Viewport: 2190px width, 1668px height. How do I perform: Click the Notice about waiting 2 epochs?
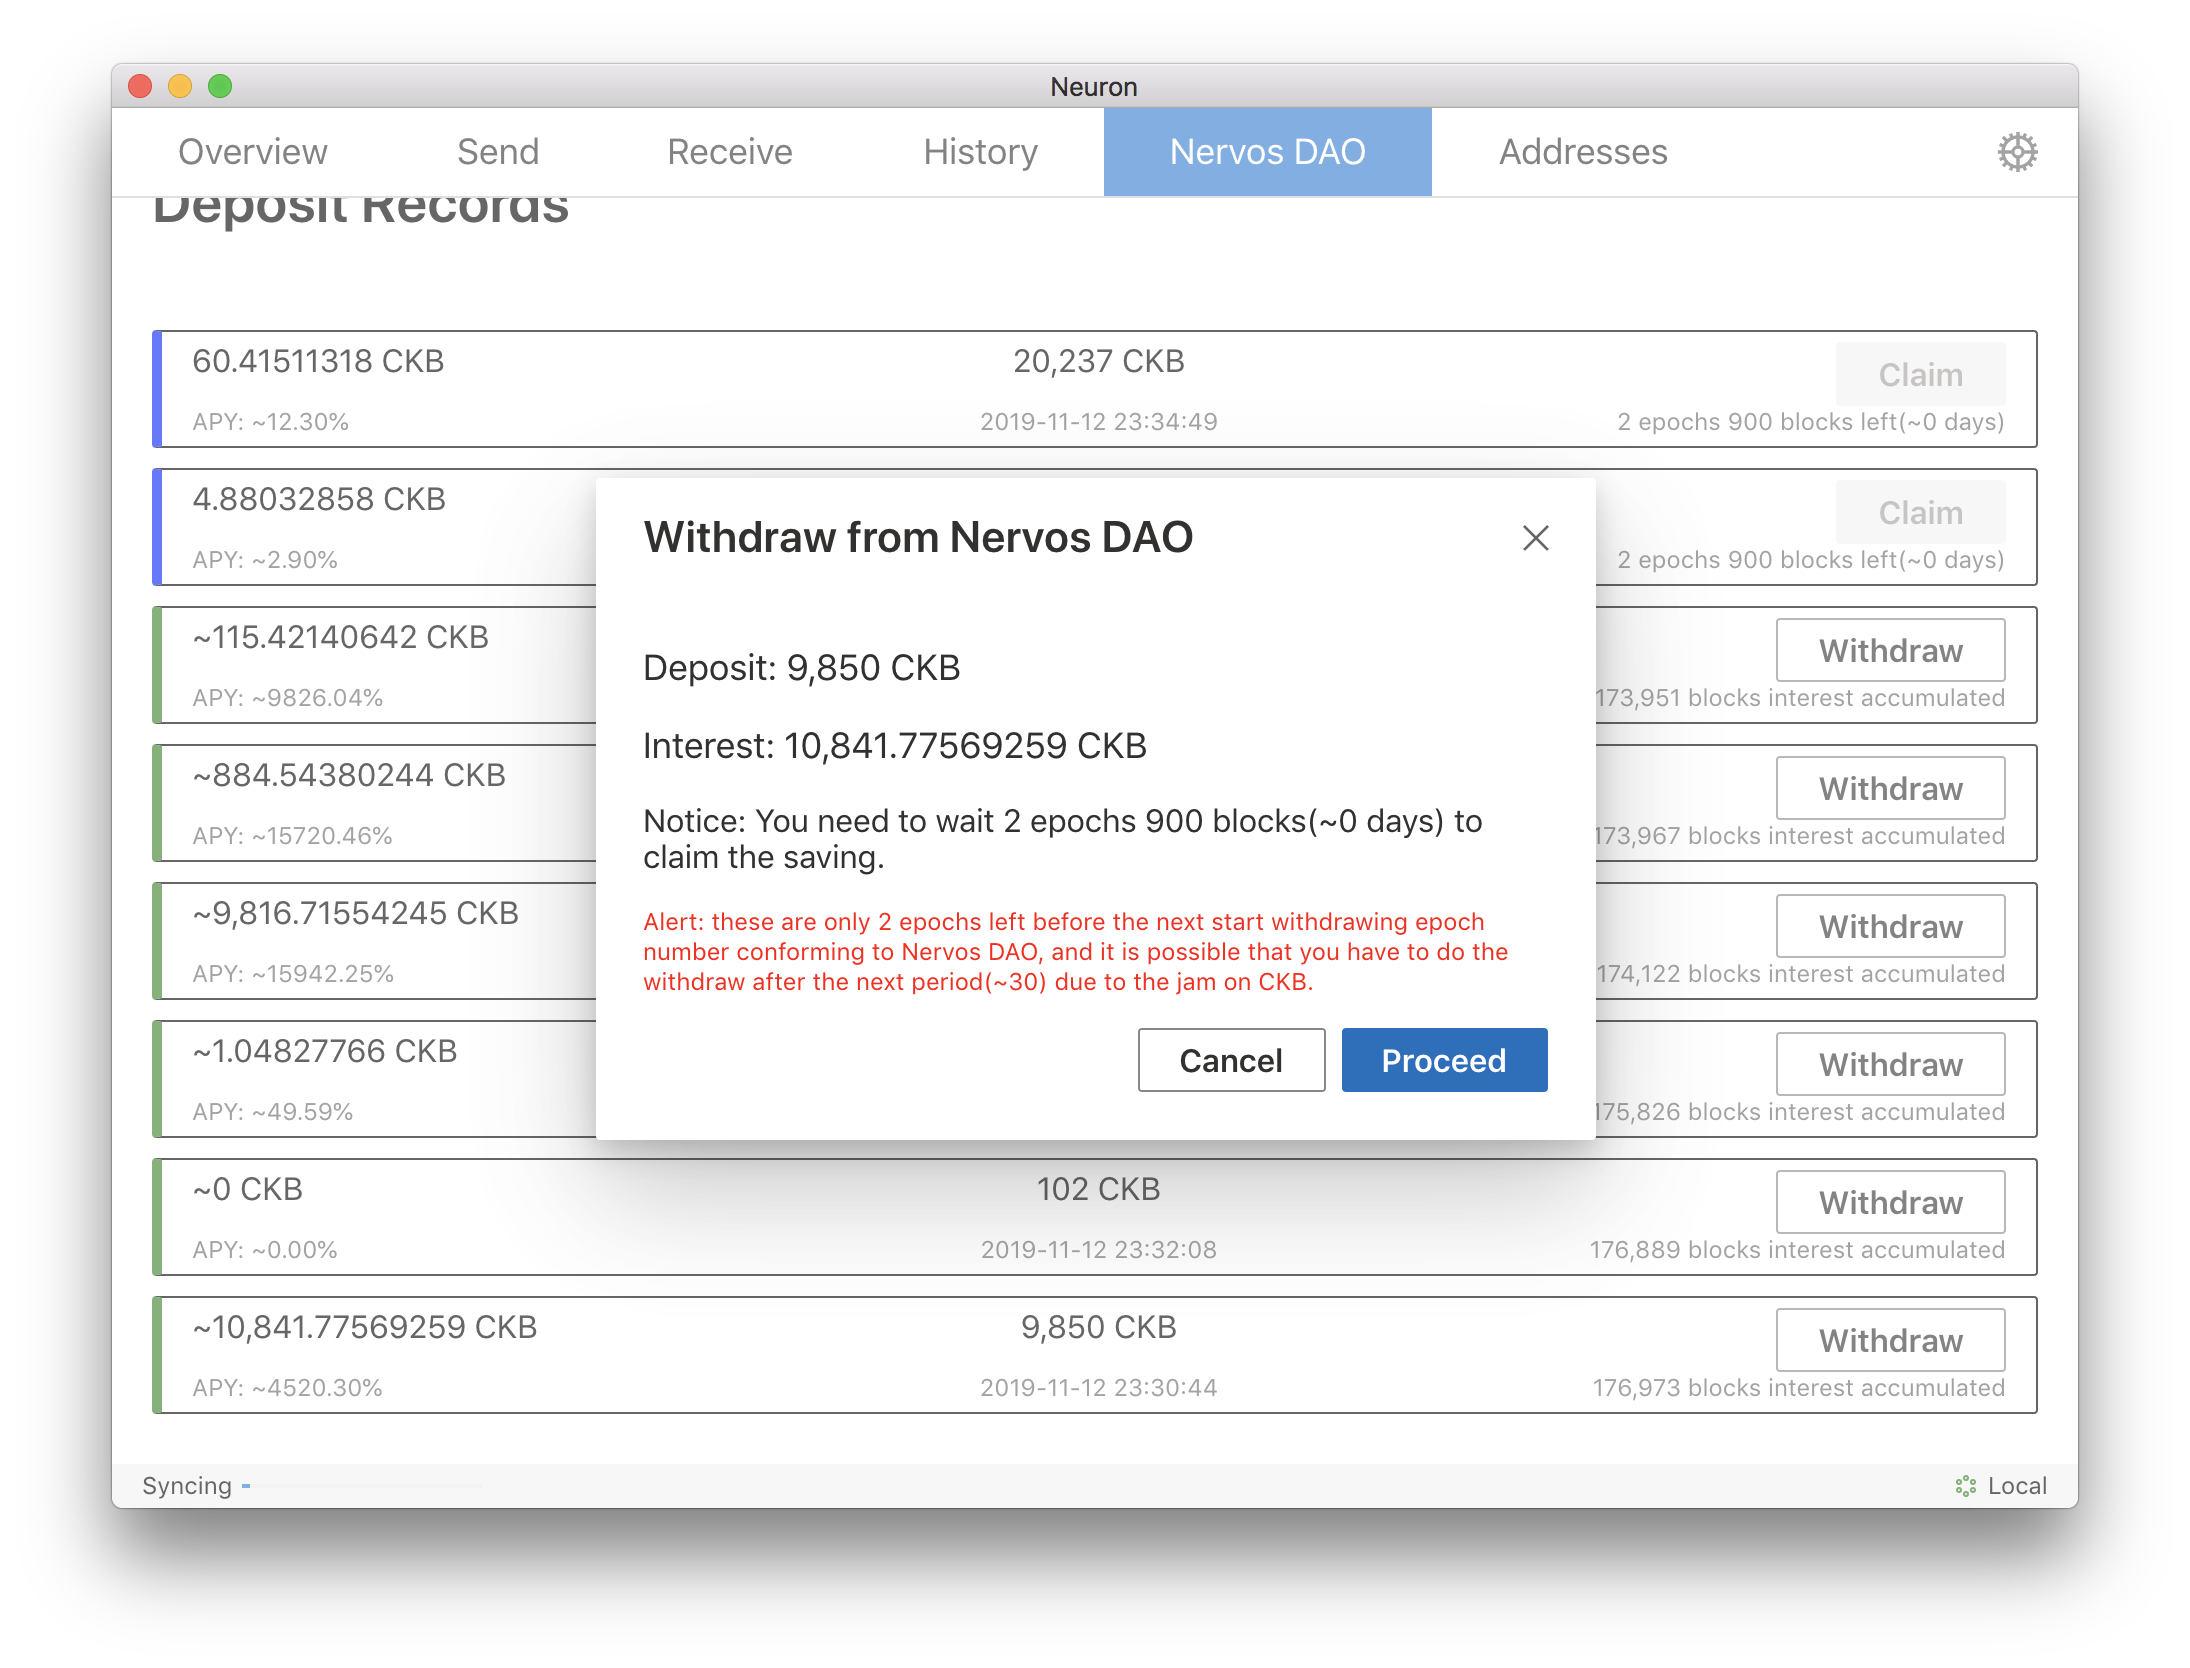coord(1063,839)
